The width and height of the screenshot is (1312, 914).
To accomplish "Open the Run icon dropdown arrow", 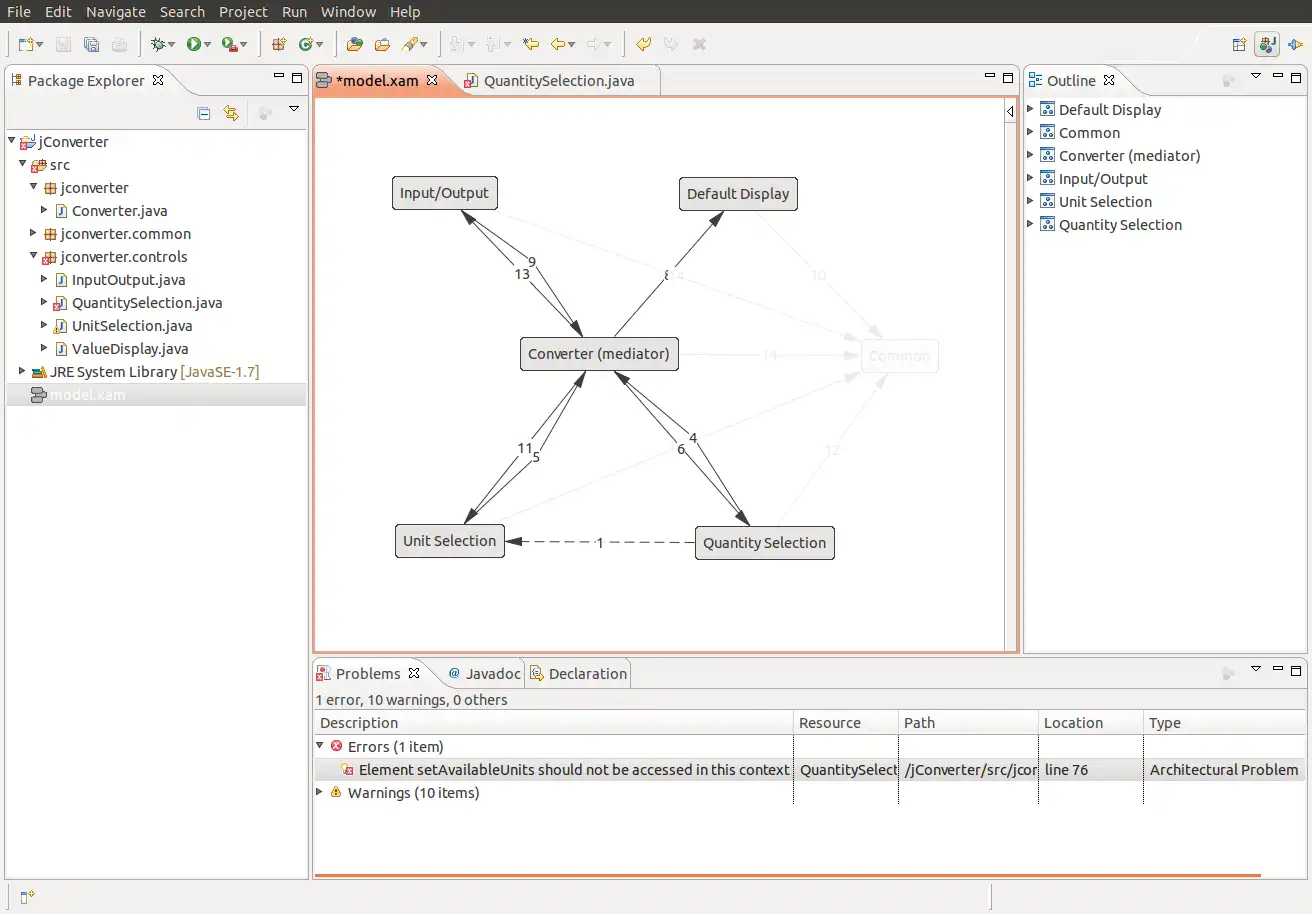I will (207, 45).
